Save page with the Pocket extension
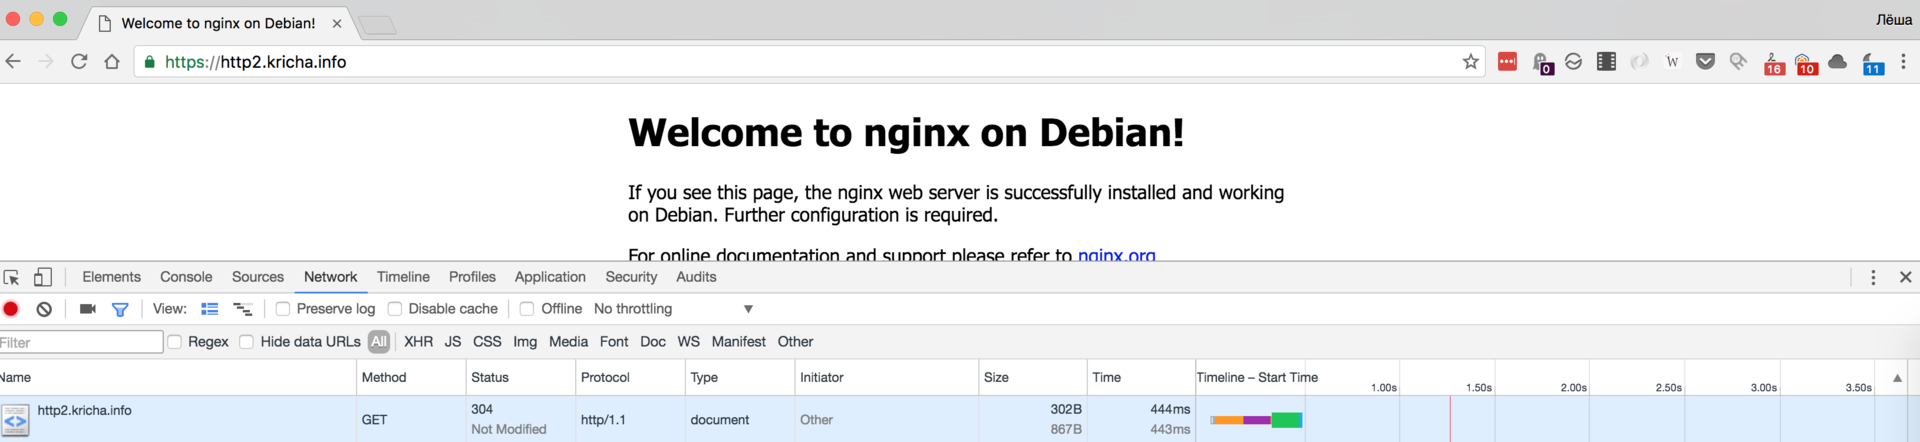 tap(1705, 62)
